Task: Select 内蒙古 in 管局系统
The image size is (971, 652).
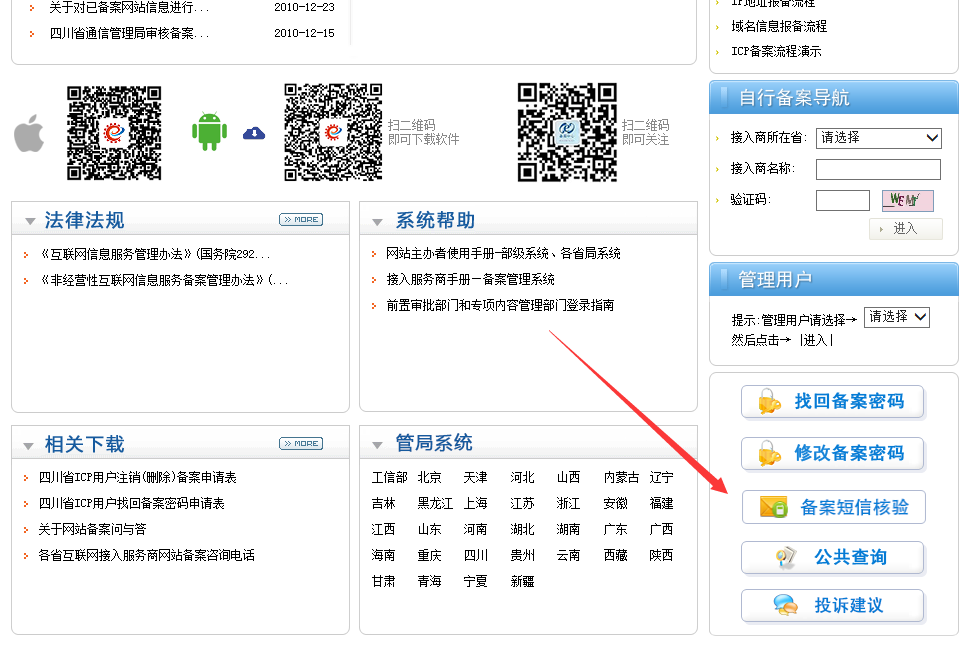Action: (x=621, y=477)
